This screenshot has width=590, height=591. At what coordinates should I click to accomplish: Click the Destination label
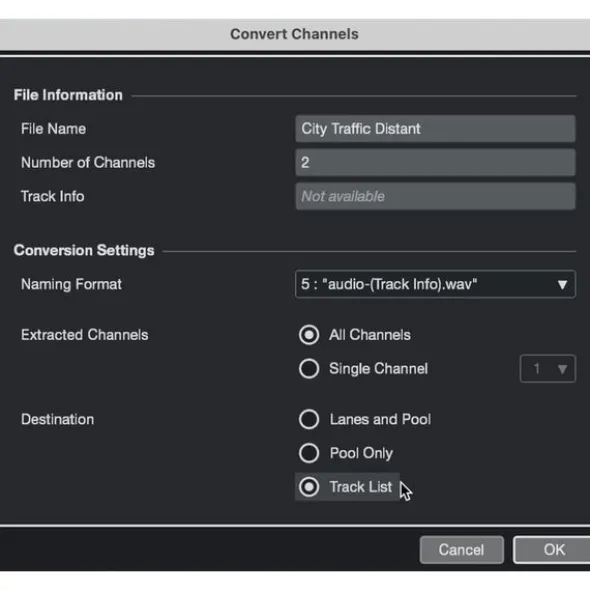point(57,419)
